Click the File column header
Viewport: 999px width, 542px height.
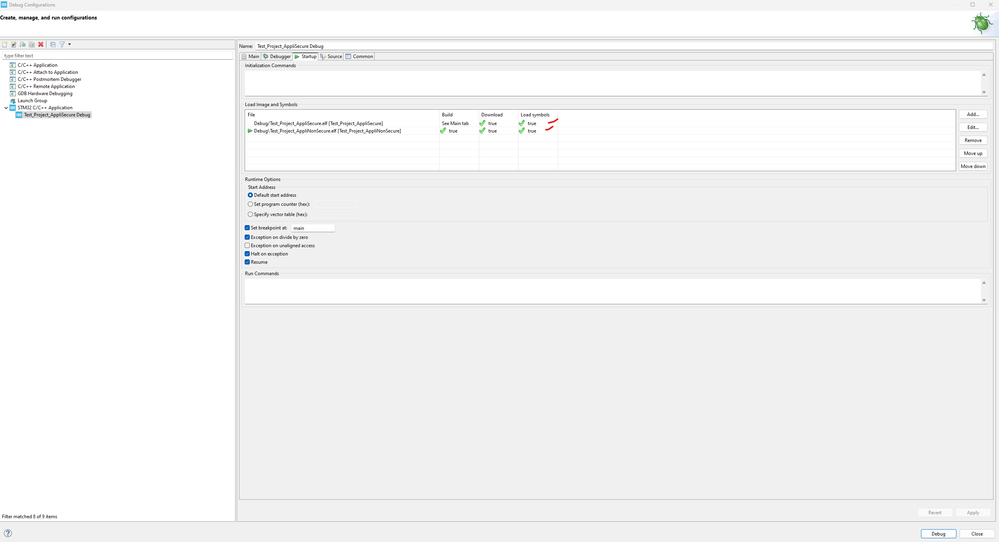(342, 115)
